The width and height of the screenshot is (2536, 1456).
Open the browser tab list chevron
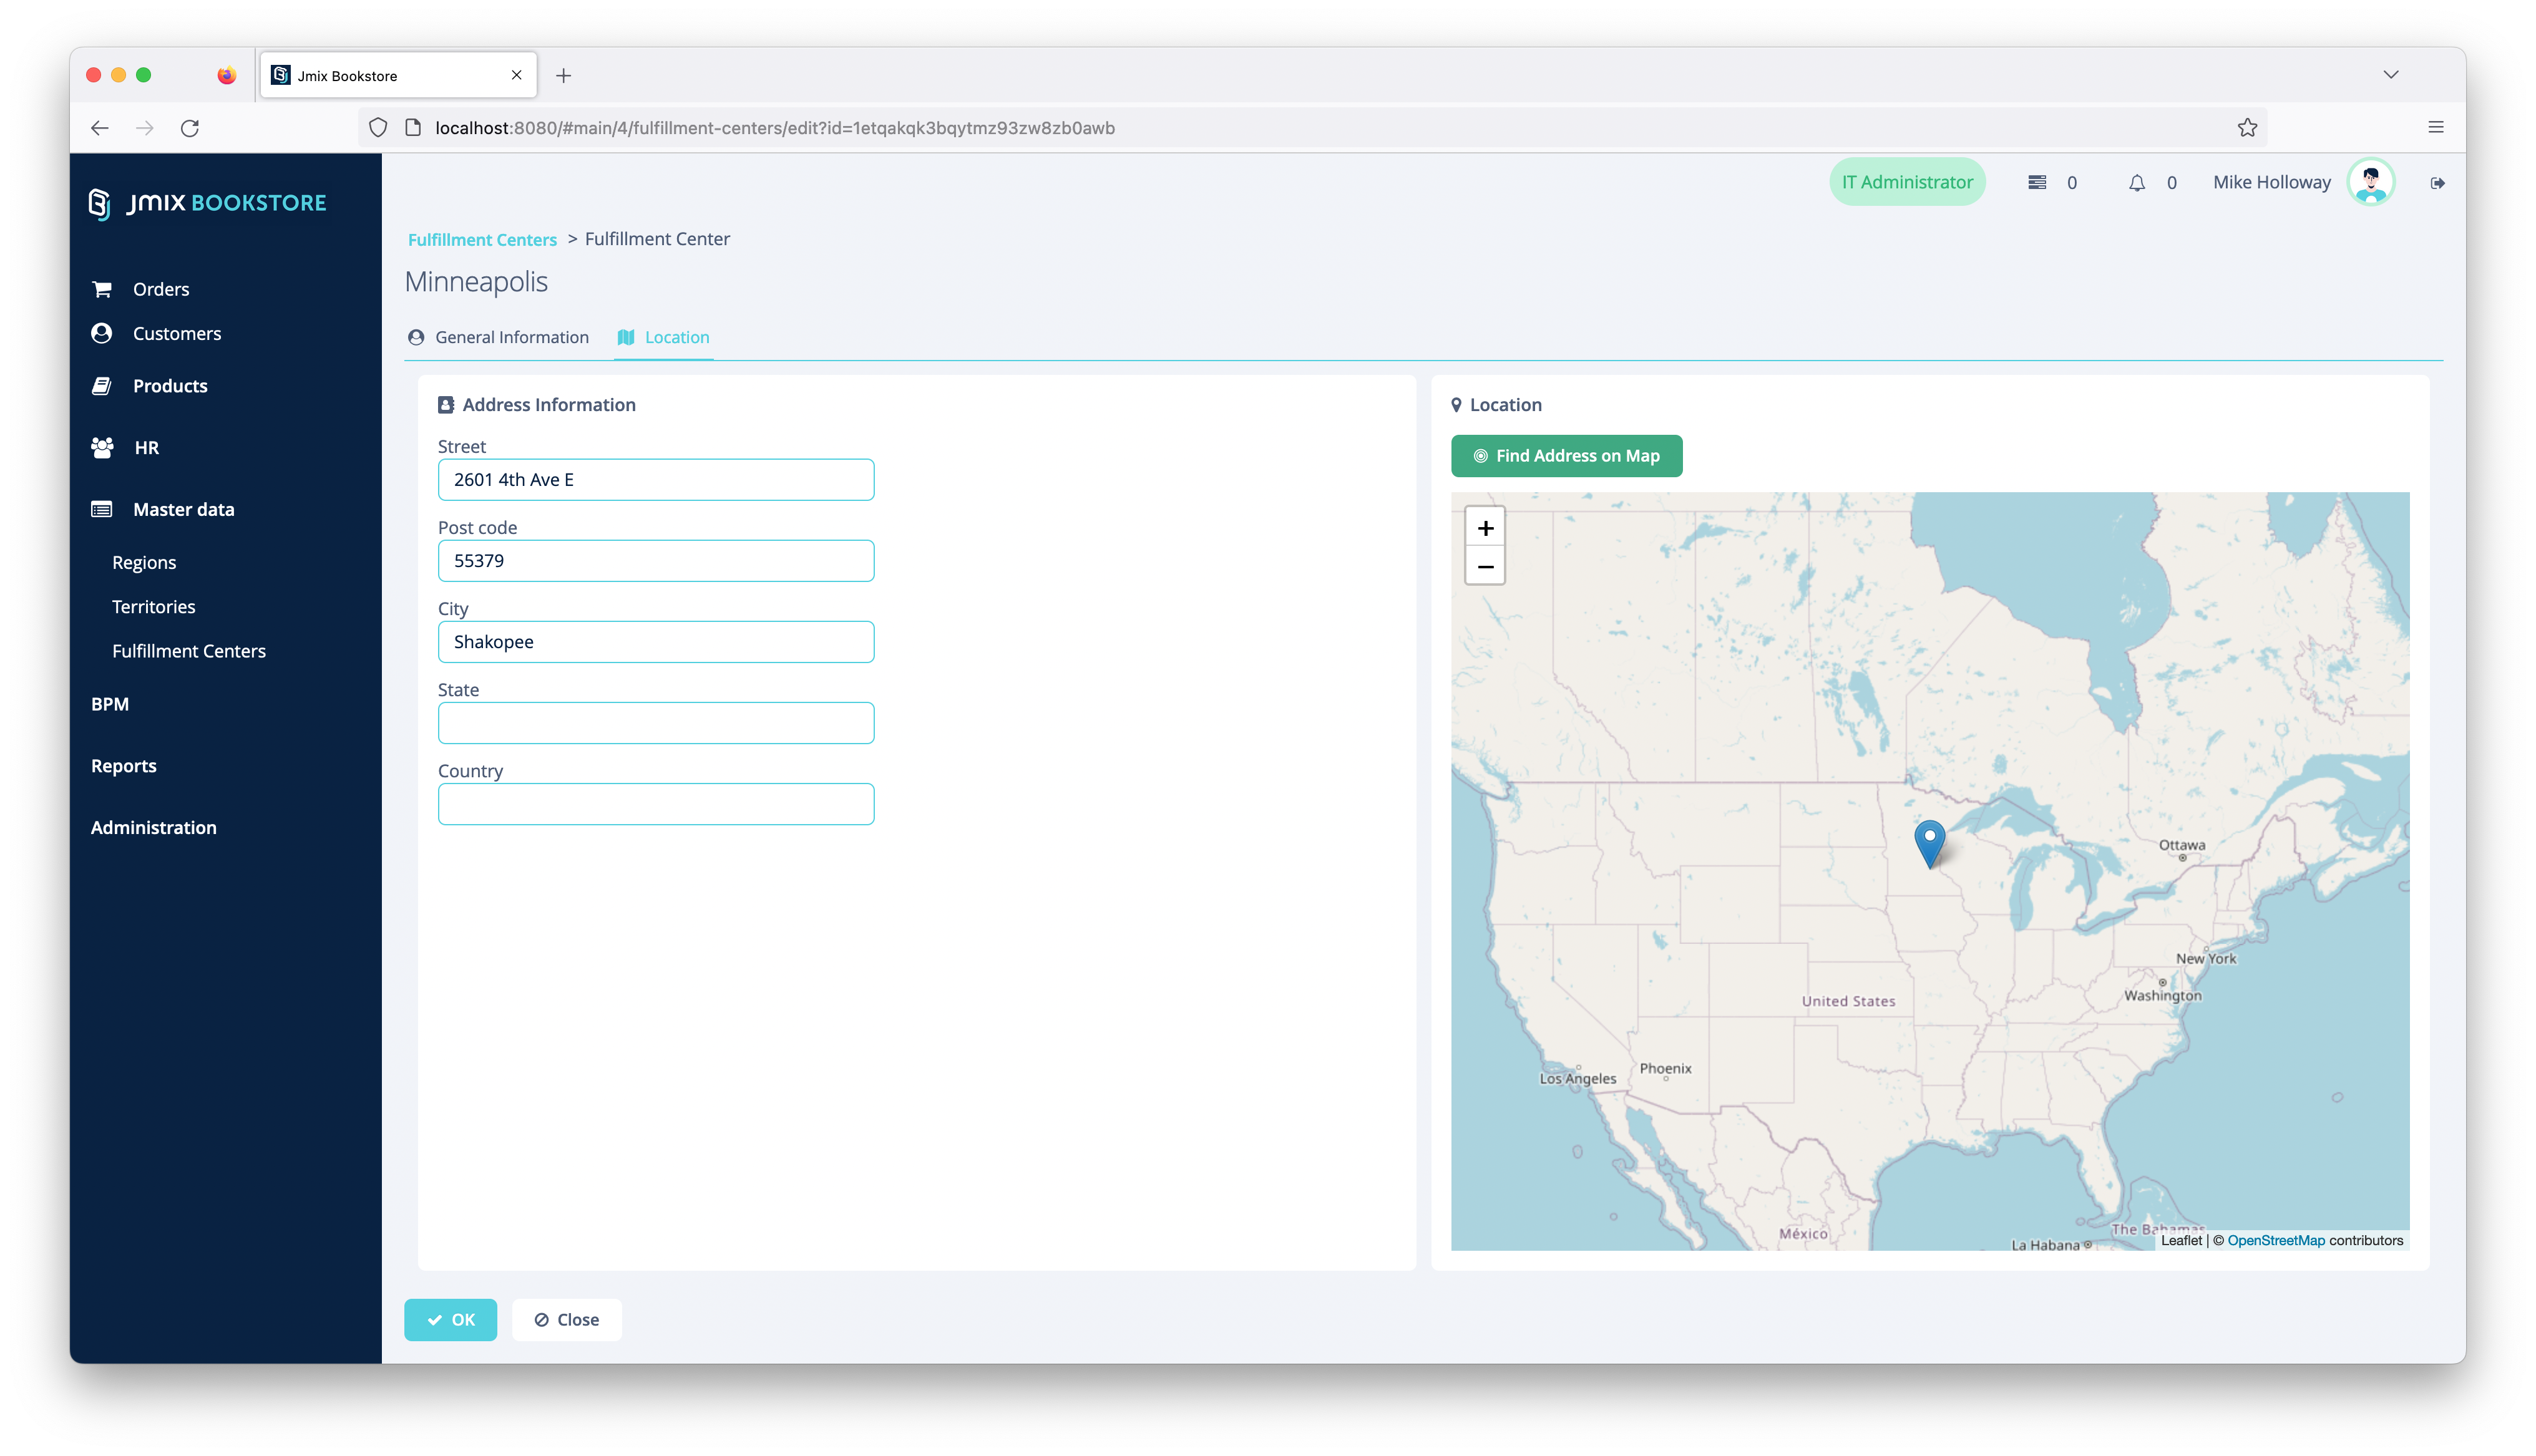2390,75
